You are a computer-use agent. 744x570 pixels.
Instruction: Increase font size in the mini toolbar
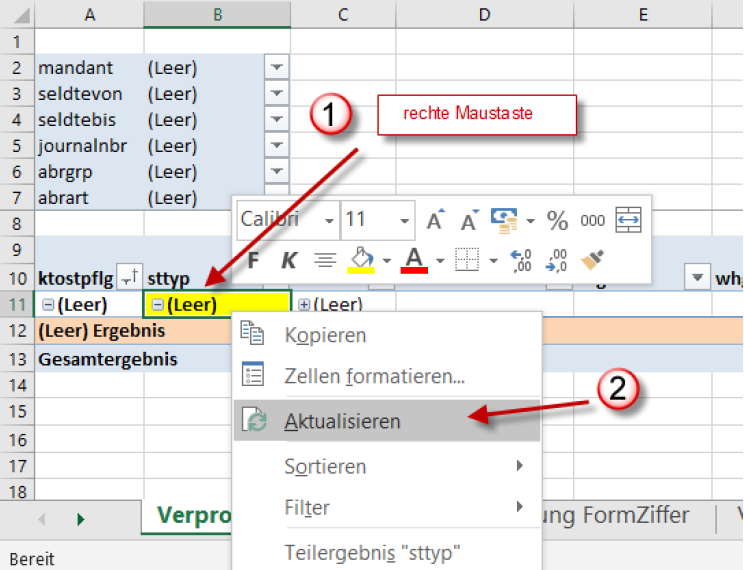436,220
